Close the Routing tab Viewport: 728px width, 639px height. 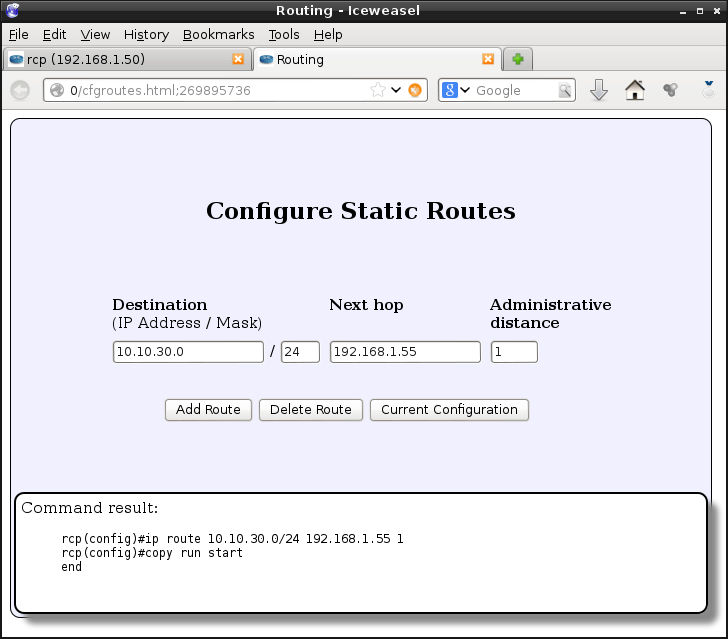[x=488, y=59]
